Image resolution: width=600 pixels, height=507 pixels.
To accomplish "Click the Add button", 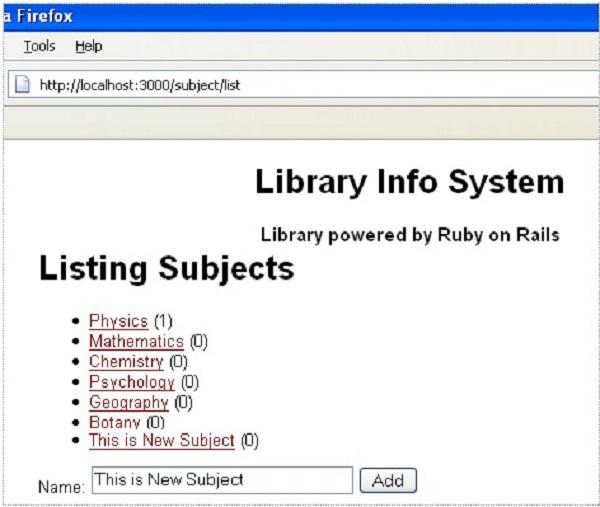I will pyautogui.click(x=388, y=481).
